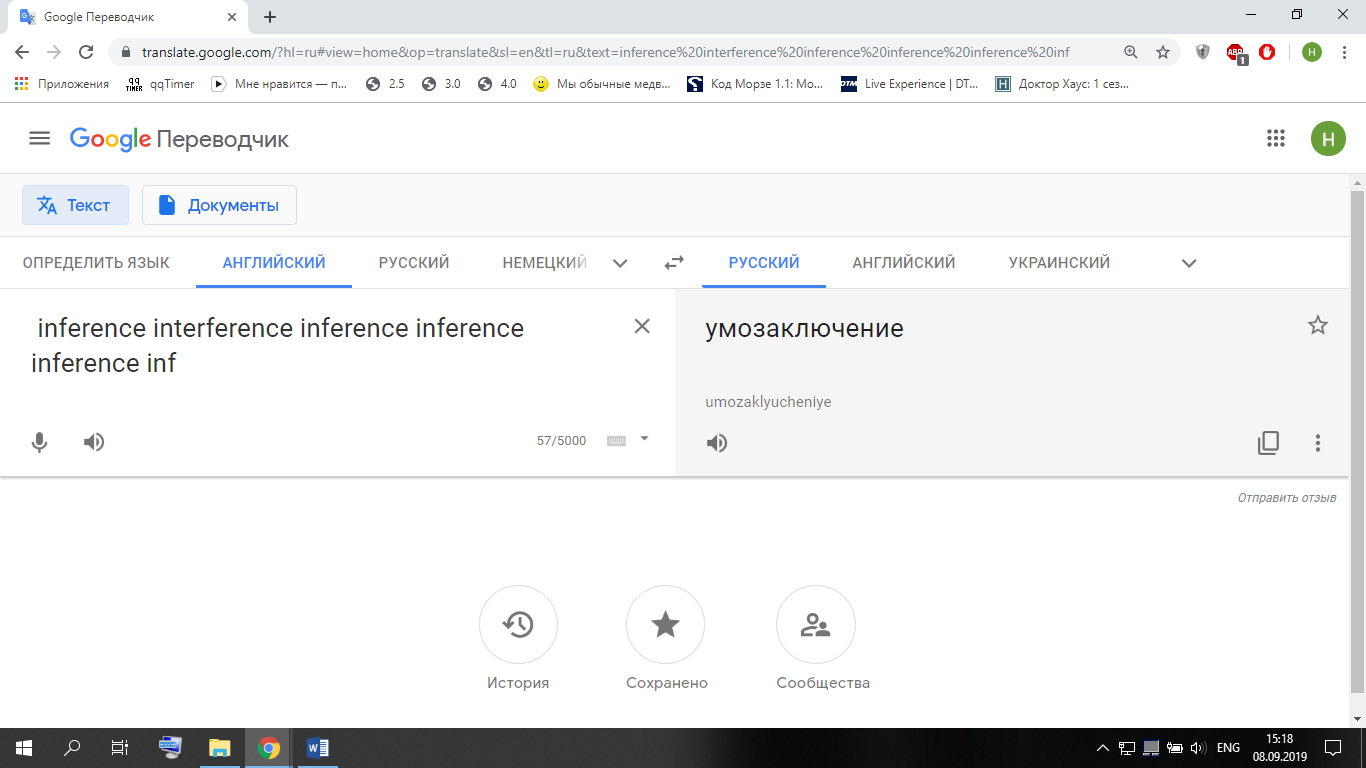Open Сообщества community page
The image size is (1366, 768).
point(823,640)
